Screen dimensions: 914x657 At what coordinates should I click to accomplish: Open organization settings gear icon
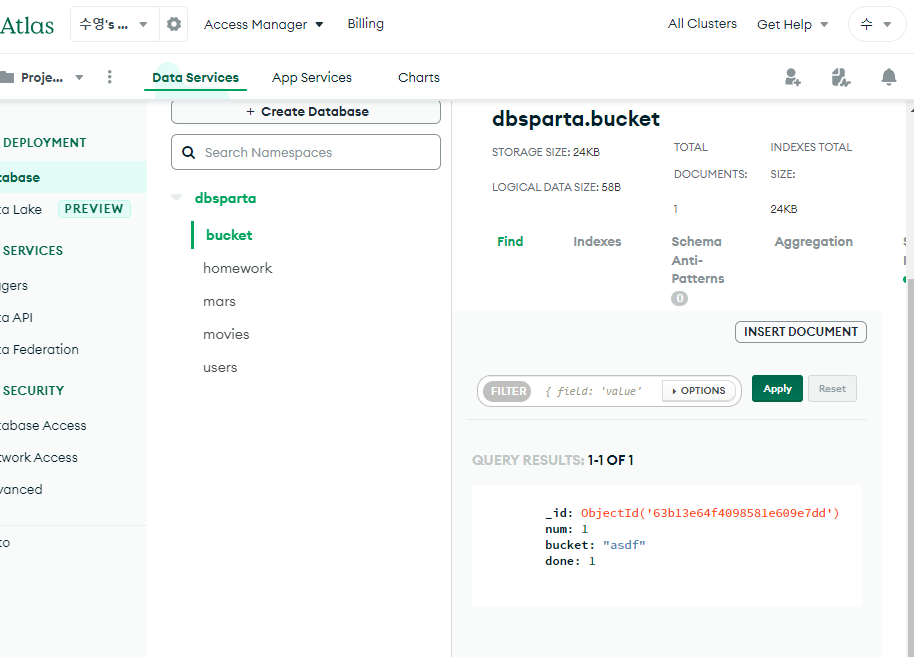(x=173, y=24)
